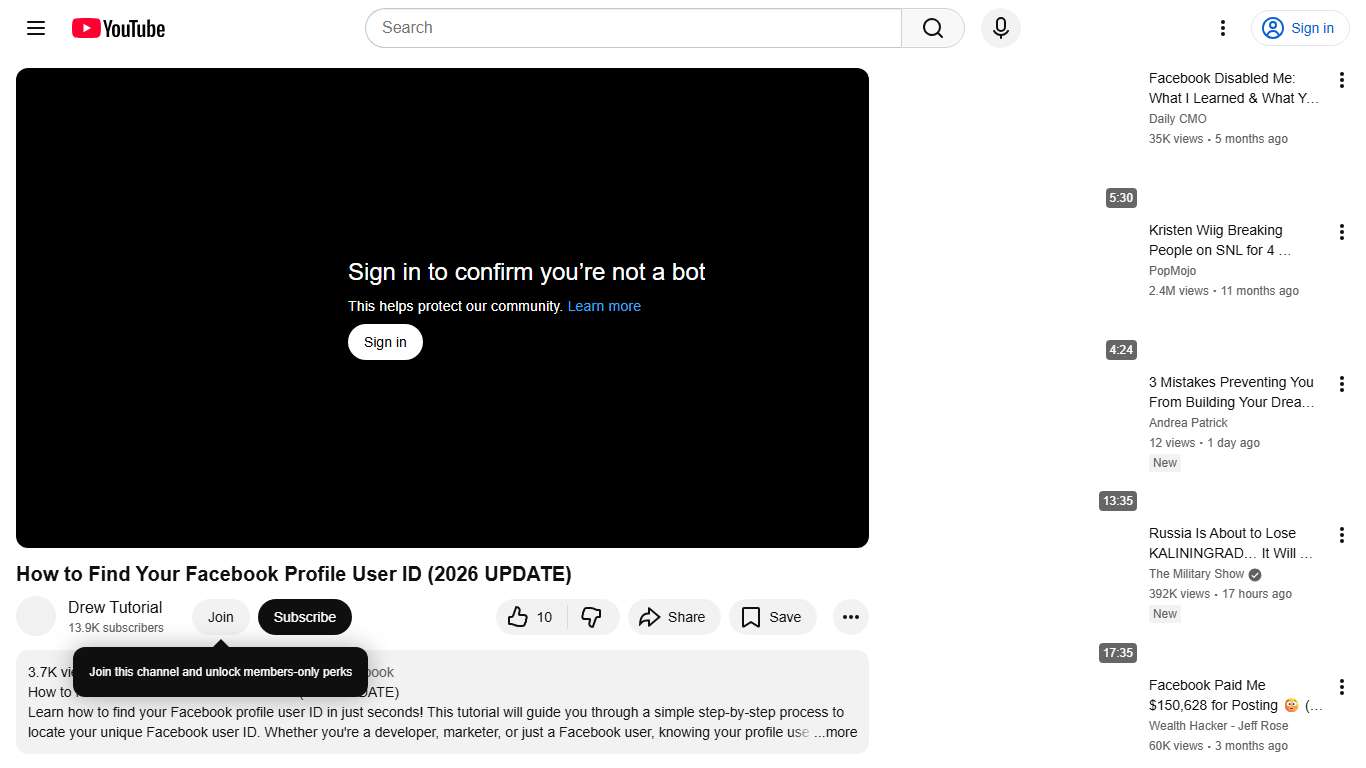
Task: Open the Learn more link
Action: coord(604,306)
